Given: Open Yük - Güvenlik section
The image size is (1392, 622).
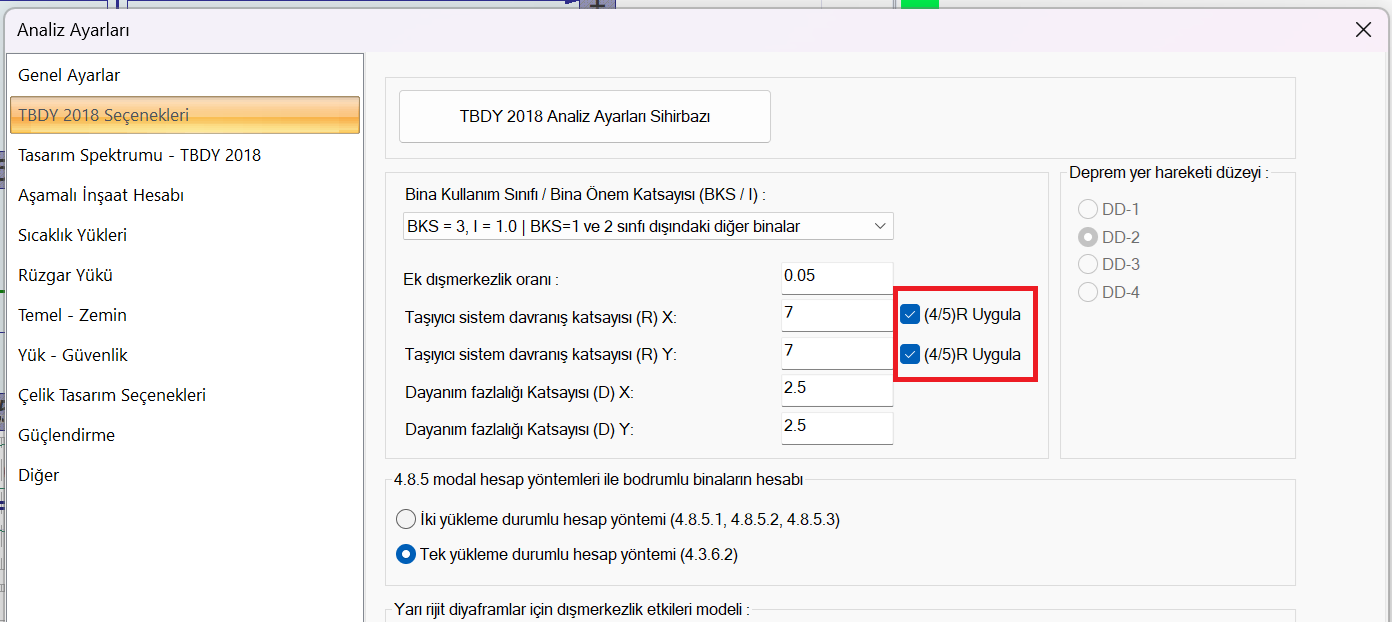Looking at the screenshot, I should pyautogui.click(x=73, y=355).
